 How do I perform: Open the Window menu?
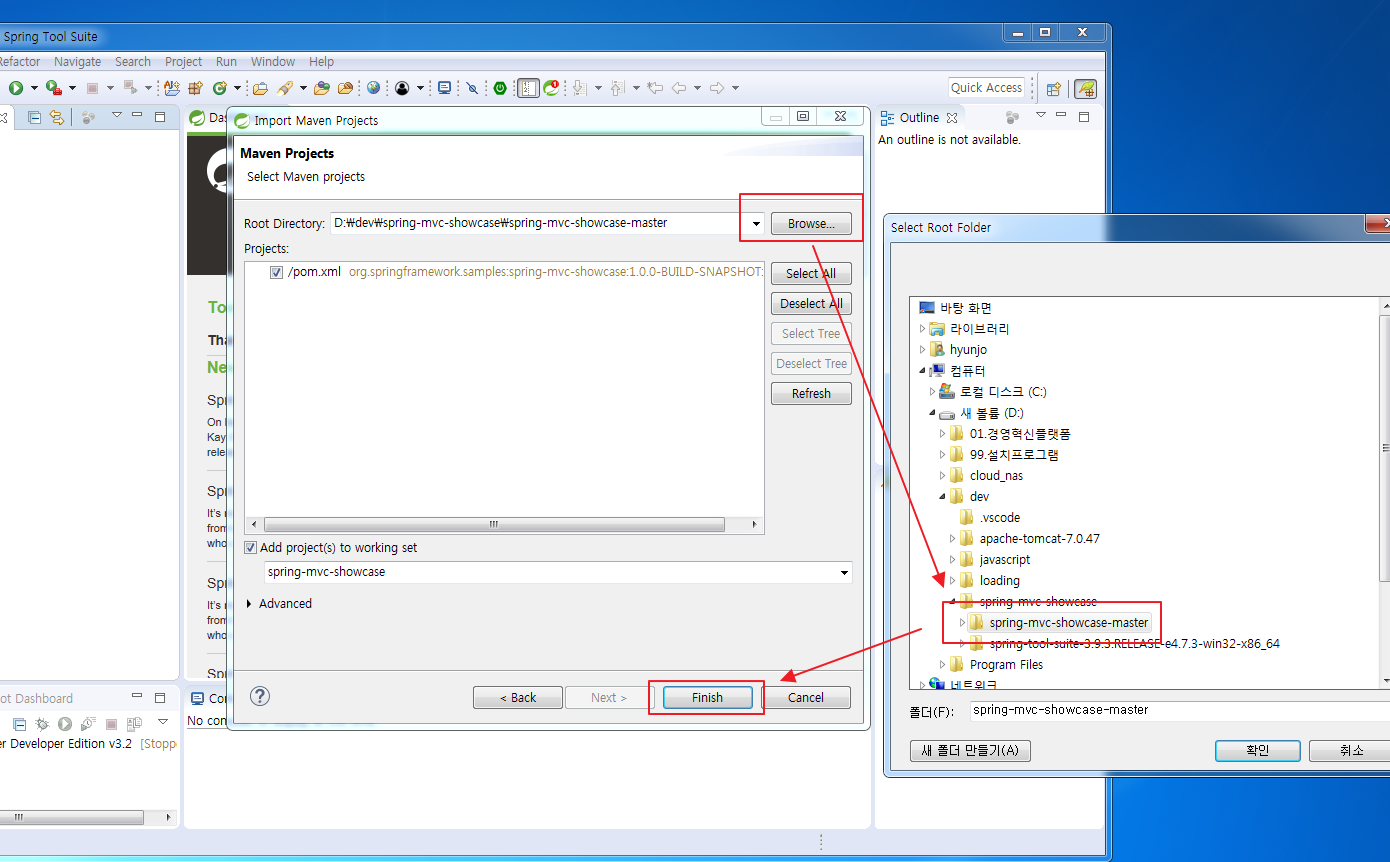[273, 62]
